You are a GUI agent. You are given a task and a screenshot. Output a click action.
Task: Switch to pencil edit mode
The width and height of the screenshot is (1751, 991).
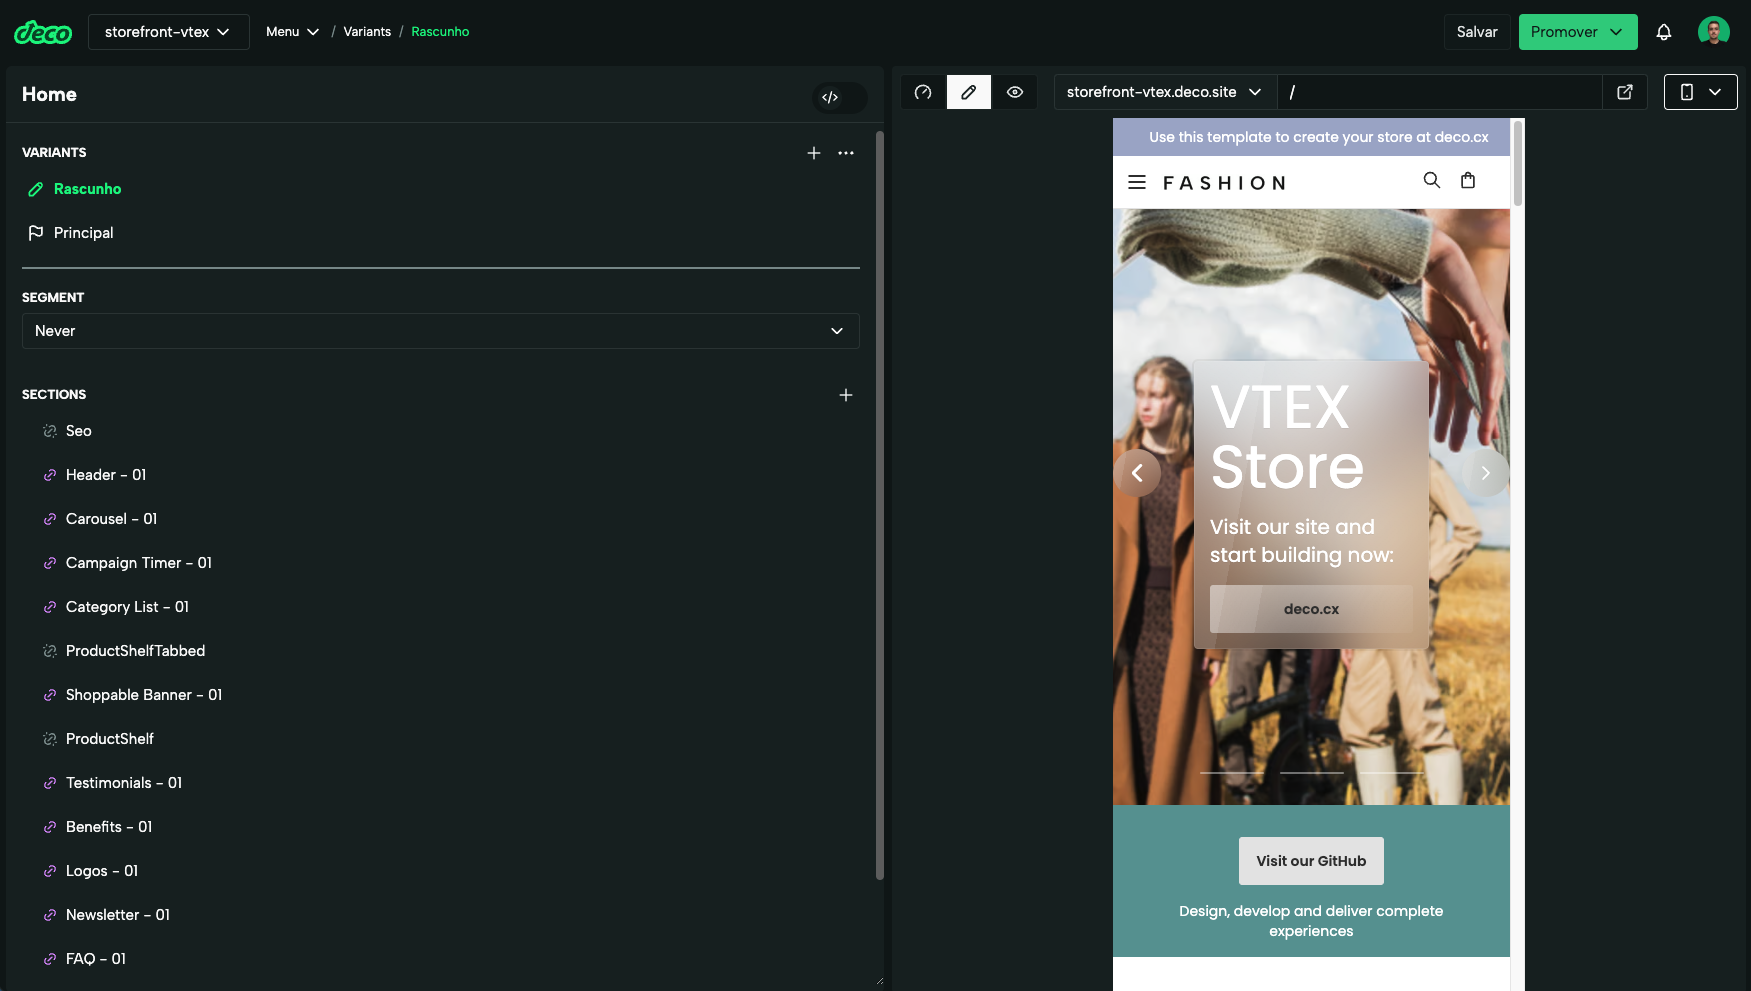click(x=969, y=92)
